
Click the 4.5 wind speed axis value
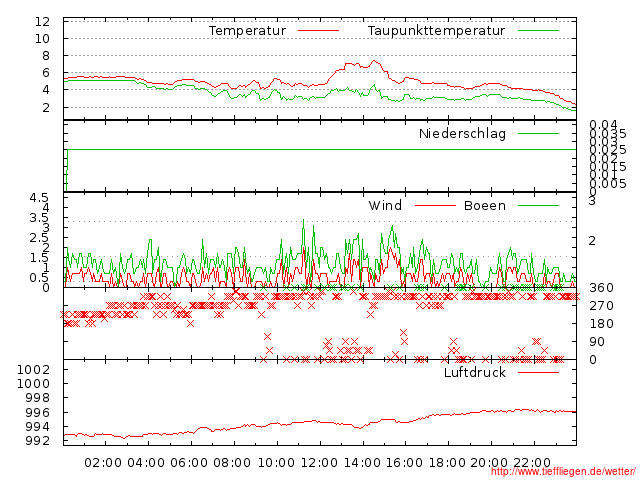(39, 198)
